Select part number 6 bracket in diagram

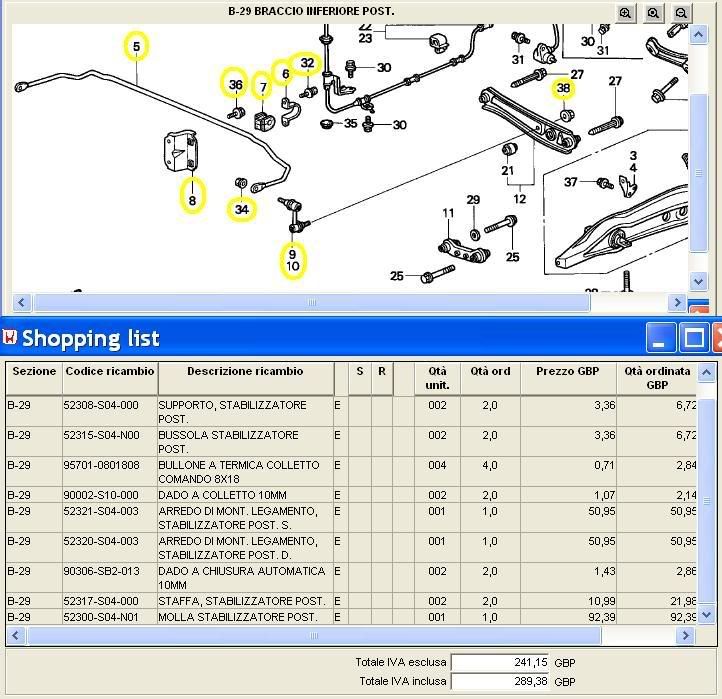(x=285, y=74)
